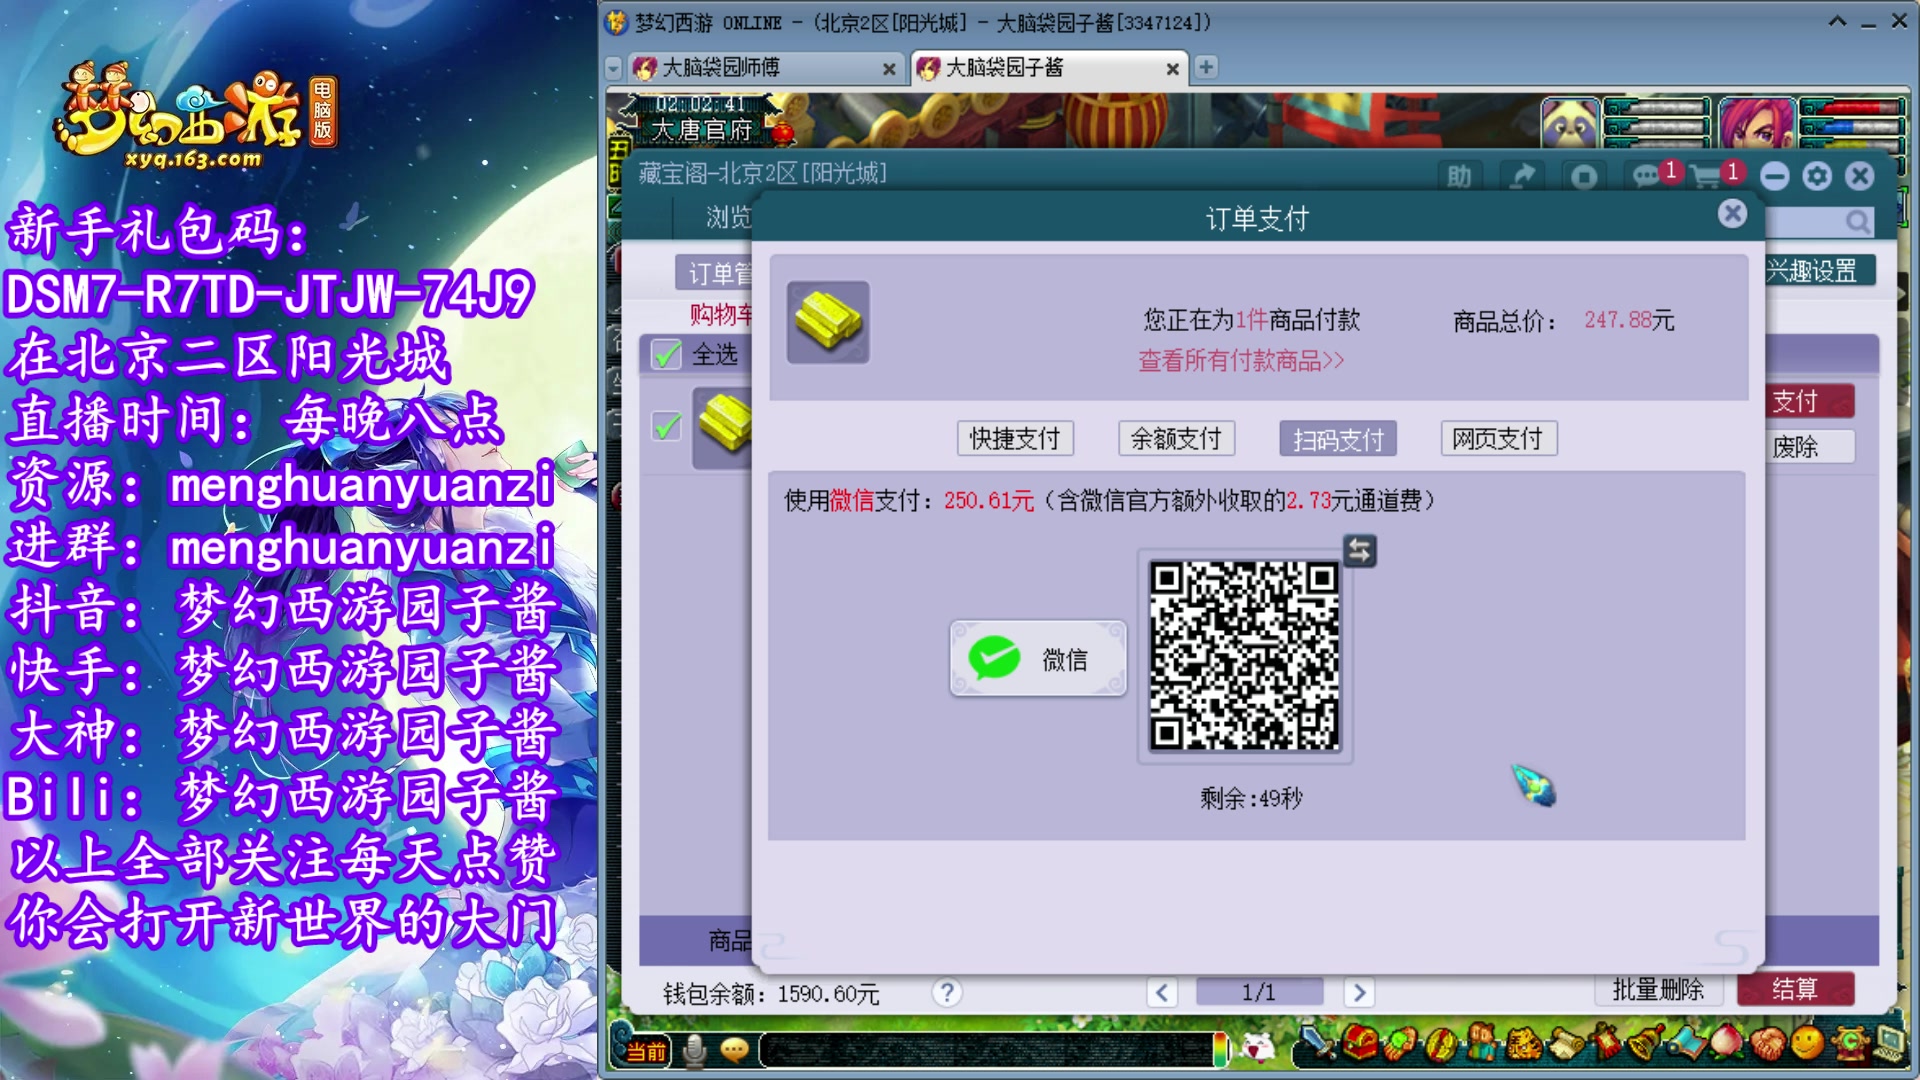1920x1080 pixels.
Task: Click the handshake friends icon
Action: click(x=1768, y=1046)
